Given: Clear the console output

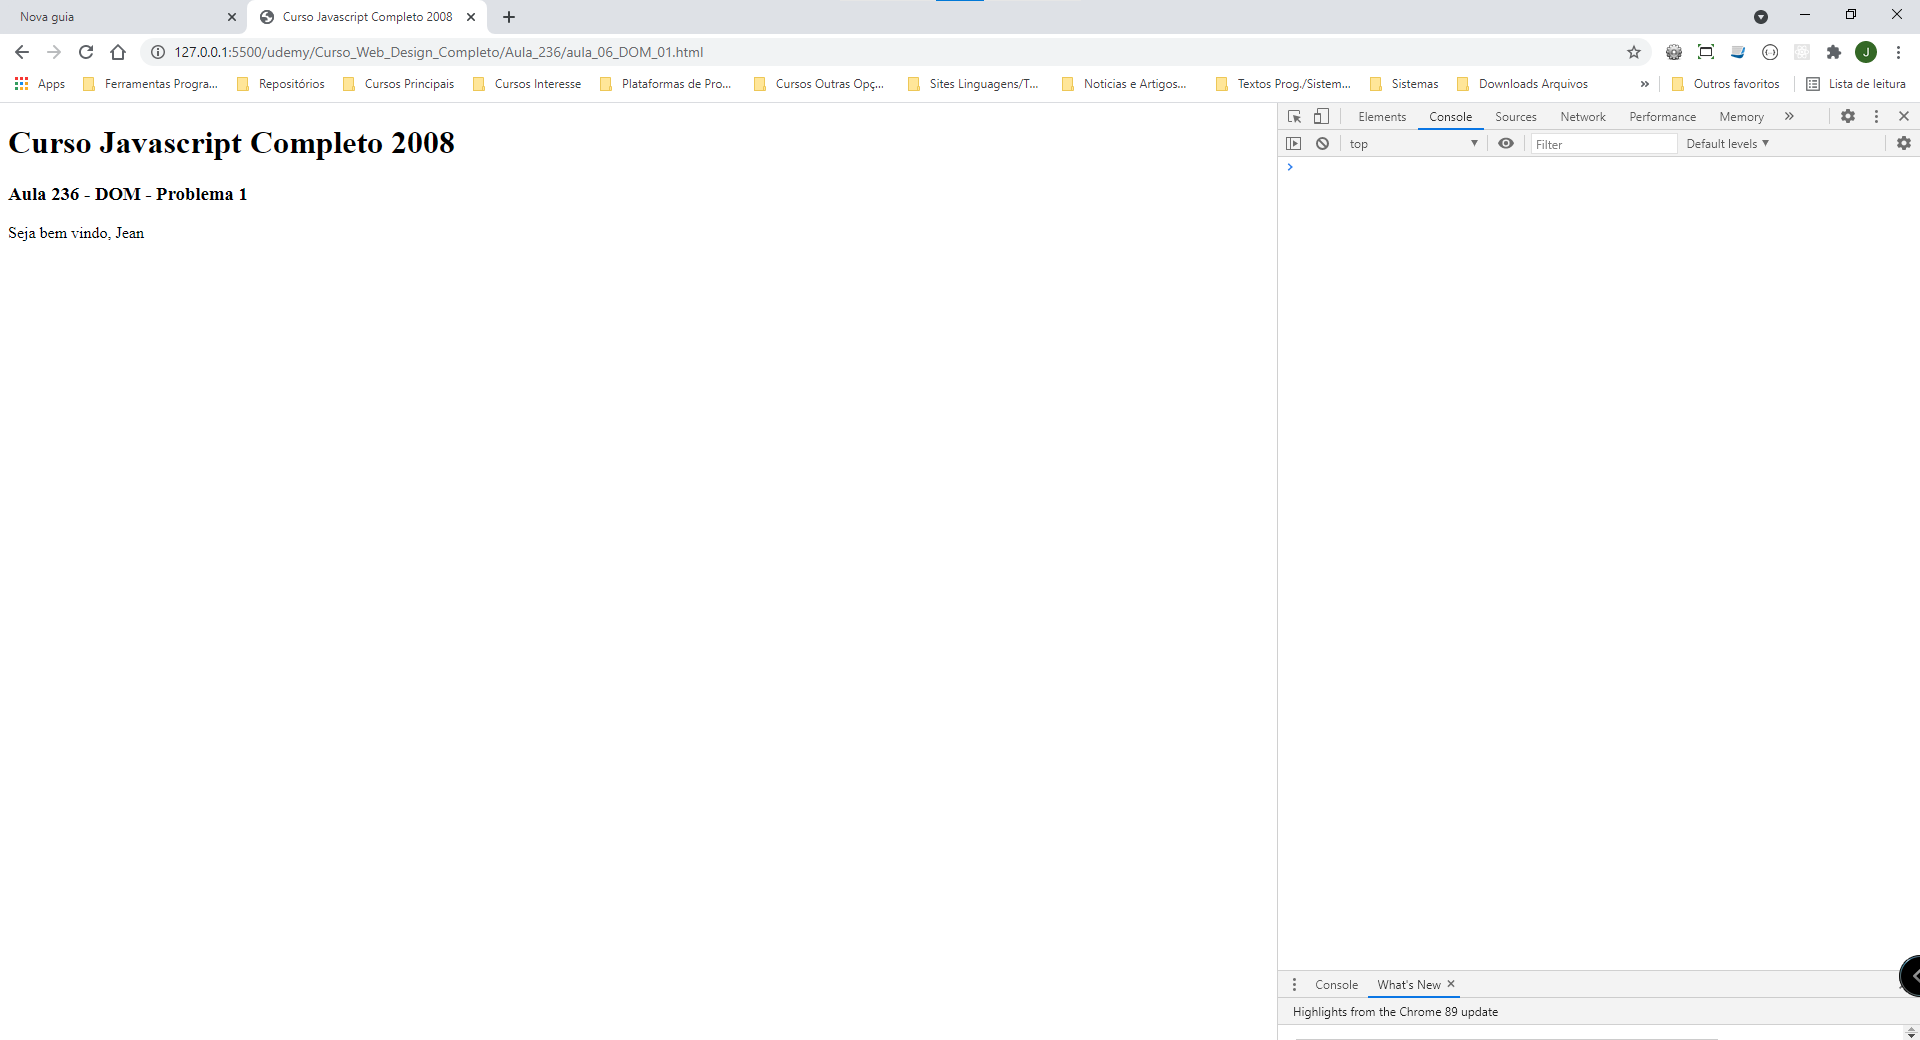Looking at the screenshot, I should (1322, 143).
